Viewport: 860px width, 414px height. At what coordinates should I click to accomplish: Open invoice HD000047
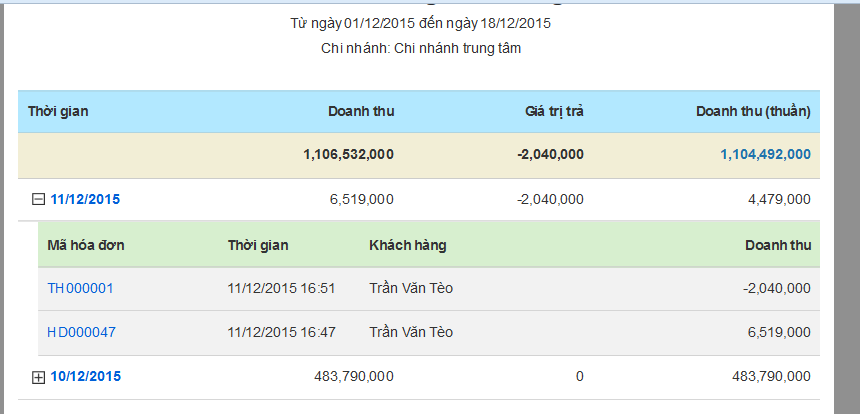coord(81,332)
